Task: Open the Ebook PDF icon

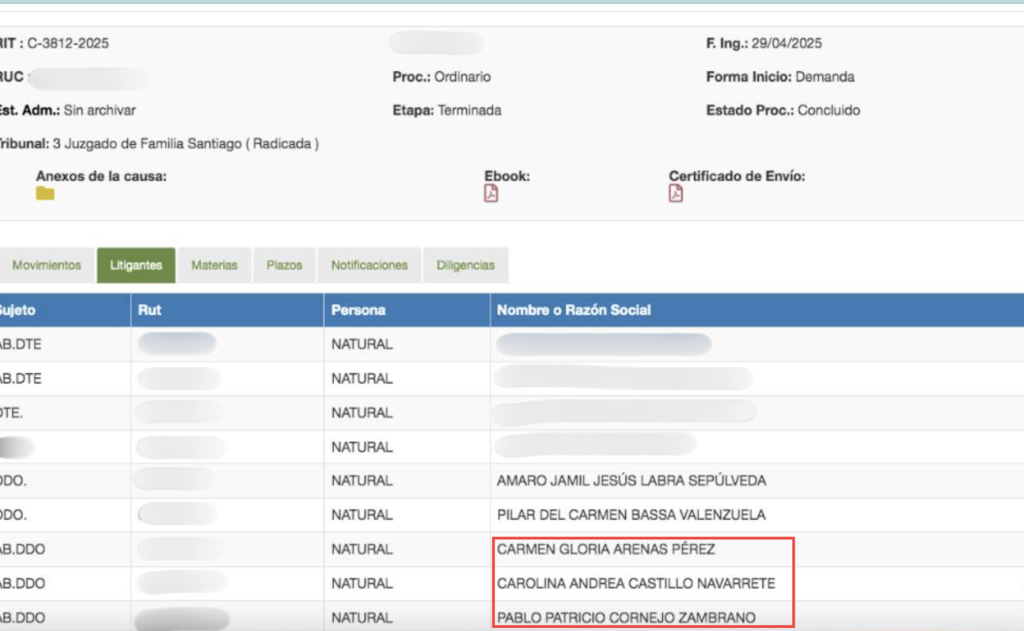Action: (x=491, y=194)
